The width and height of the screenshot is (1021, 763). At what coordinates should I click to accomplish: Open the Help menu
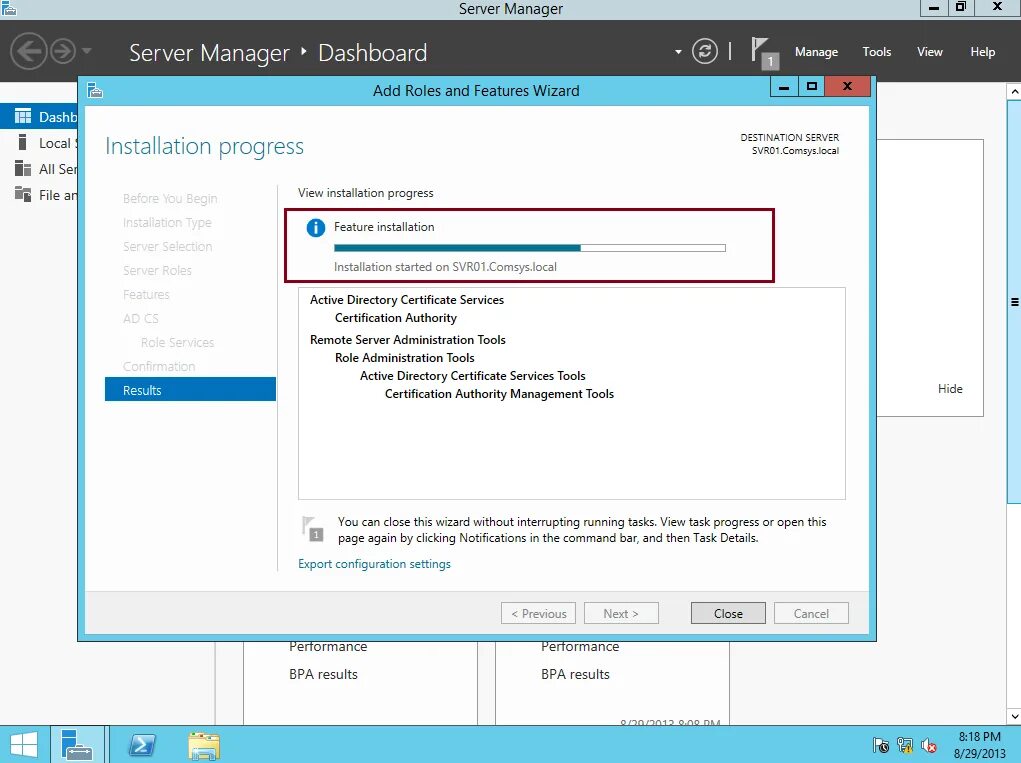[x=982, y=51]
